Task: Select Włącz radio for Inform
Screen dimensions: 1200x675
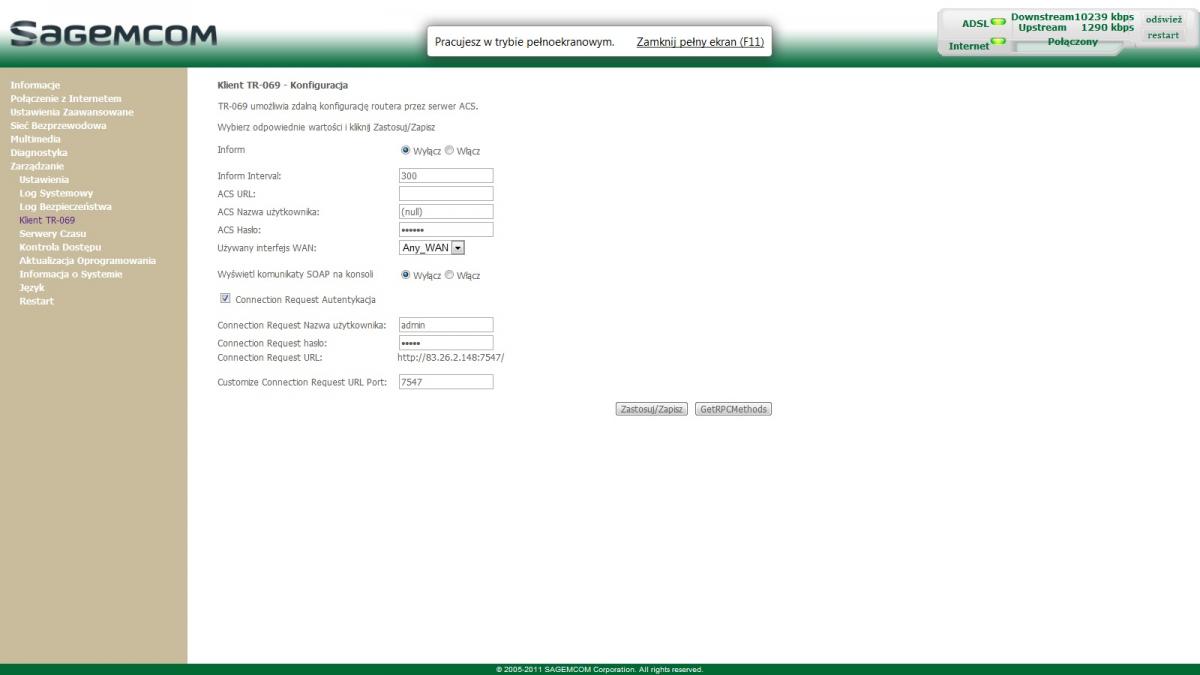Action: tap(449, 151)
